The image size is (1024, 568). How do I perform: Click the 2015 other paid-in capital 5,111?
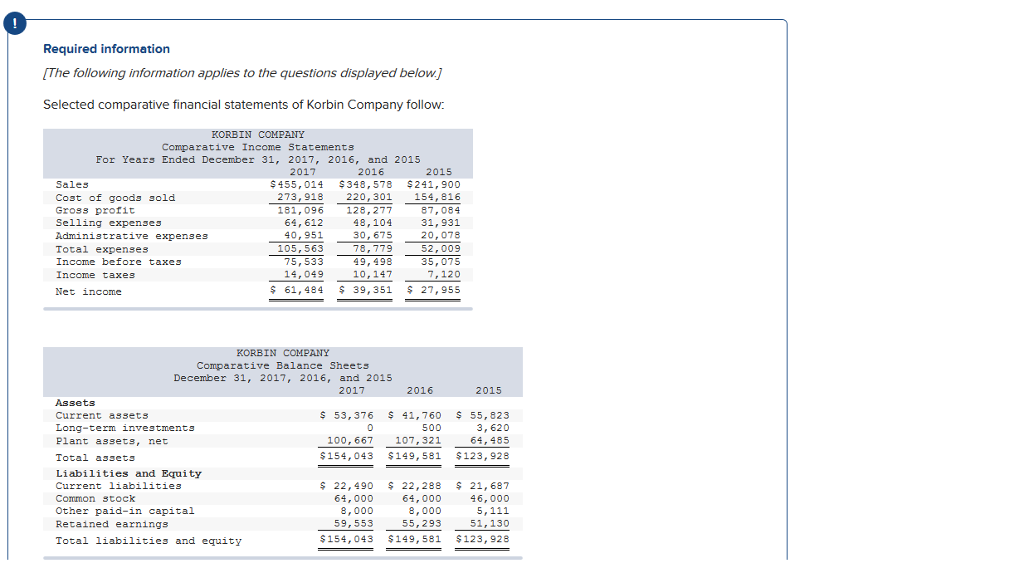coord(493,511)
